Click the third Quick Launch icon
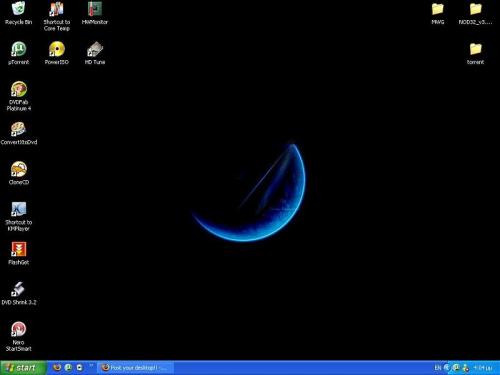This screenshot has width=500, height=375. click(79, 368)
